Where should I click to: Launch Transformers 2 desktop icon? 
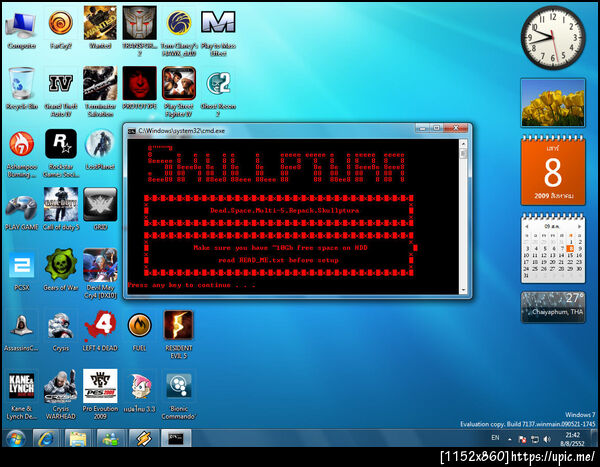point(139,31)
